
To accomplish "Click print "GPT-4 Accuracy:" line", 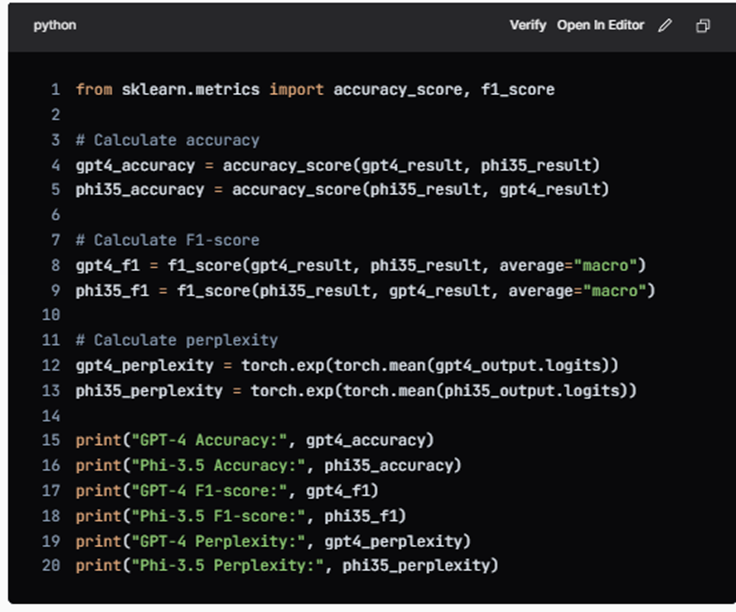I will [254, 440].
